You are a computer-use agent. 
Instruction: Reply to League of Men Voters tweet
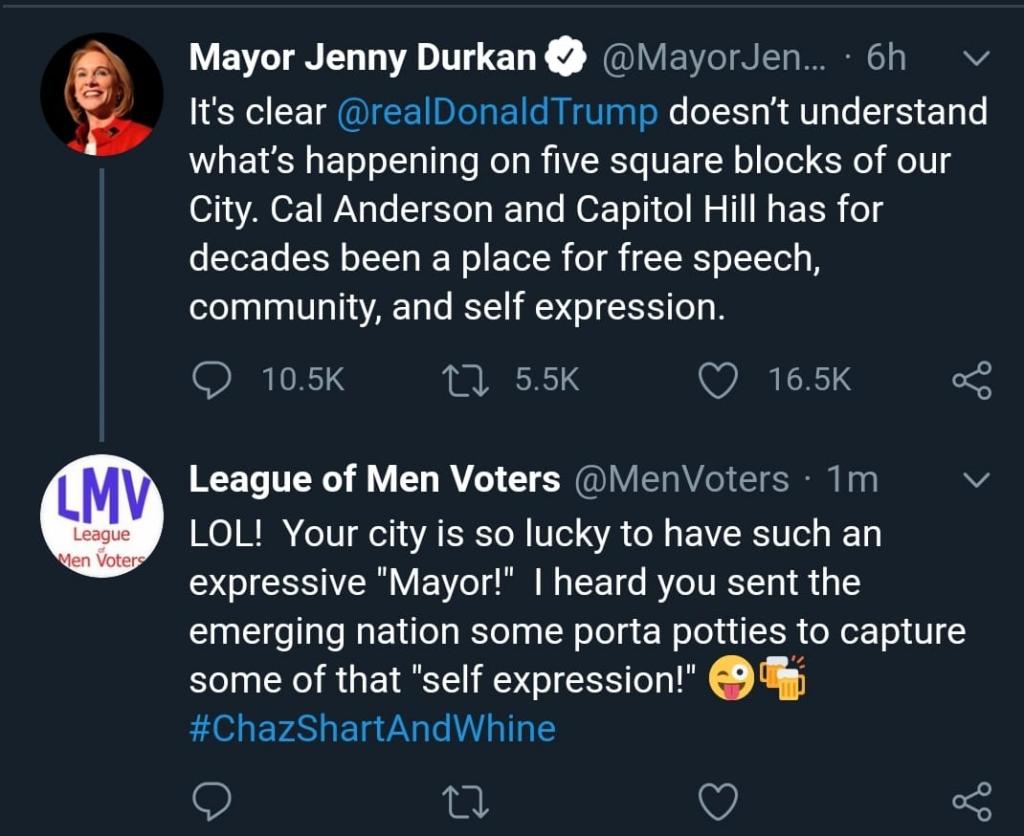coord(211,800)
